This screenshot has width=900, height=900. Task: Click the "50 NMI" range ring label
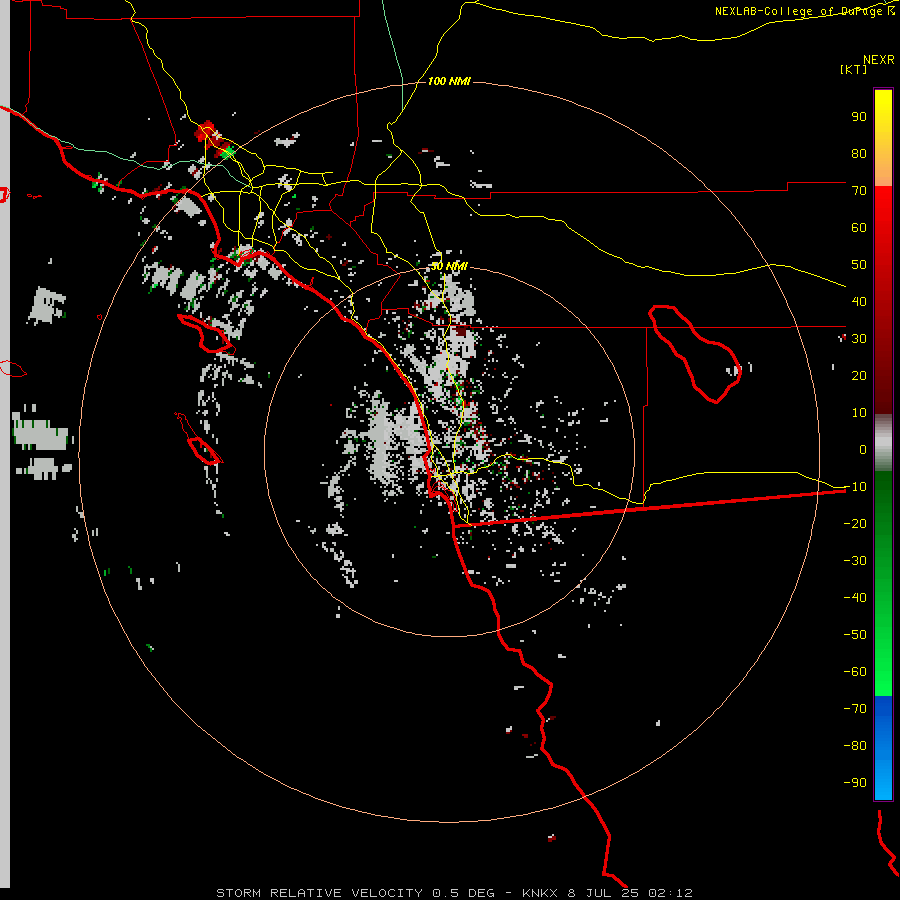coord(449,266)
